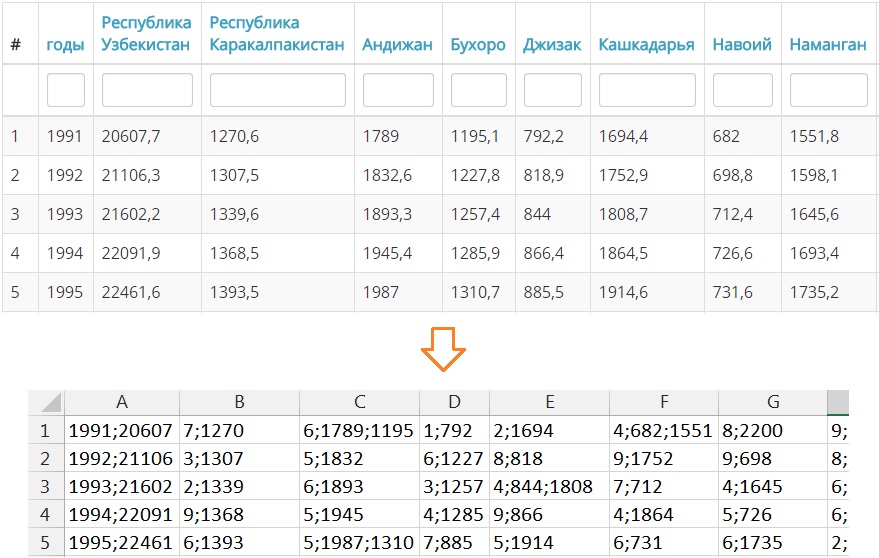Image resolution: width=879 pixels, height=558 pixels.
Task: Click the Навоий column header
Action: pyautogui.click(x=742, y=44)
